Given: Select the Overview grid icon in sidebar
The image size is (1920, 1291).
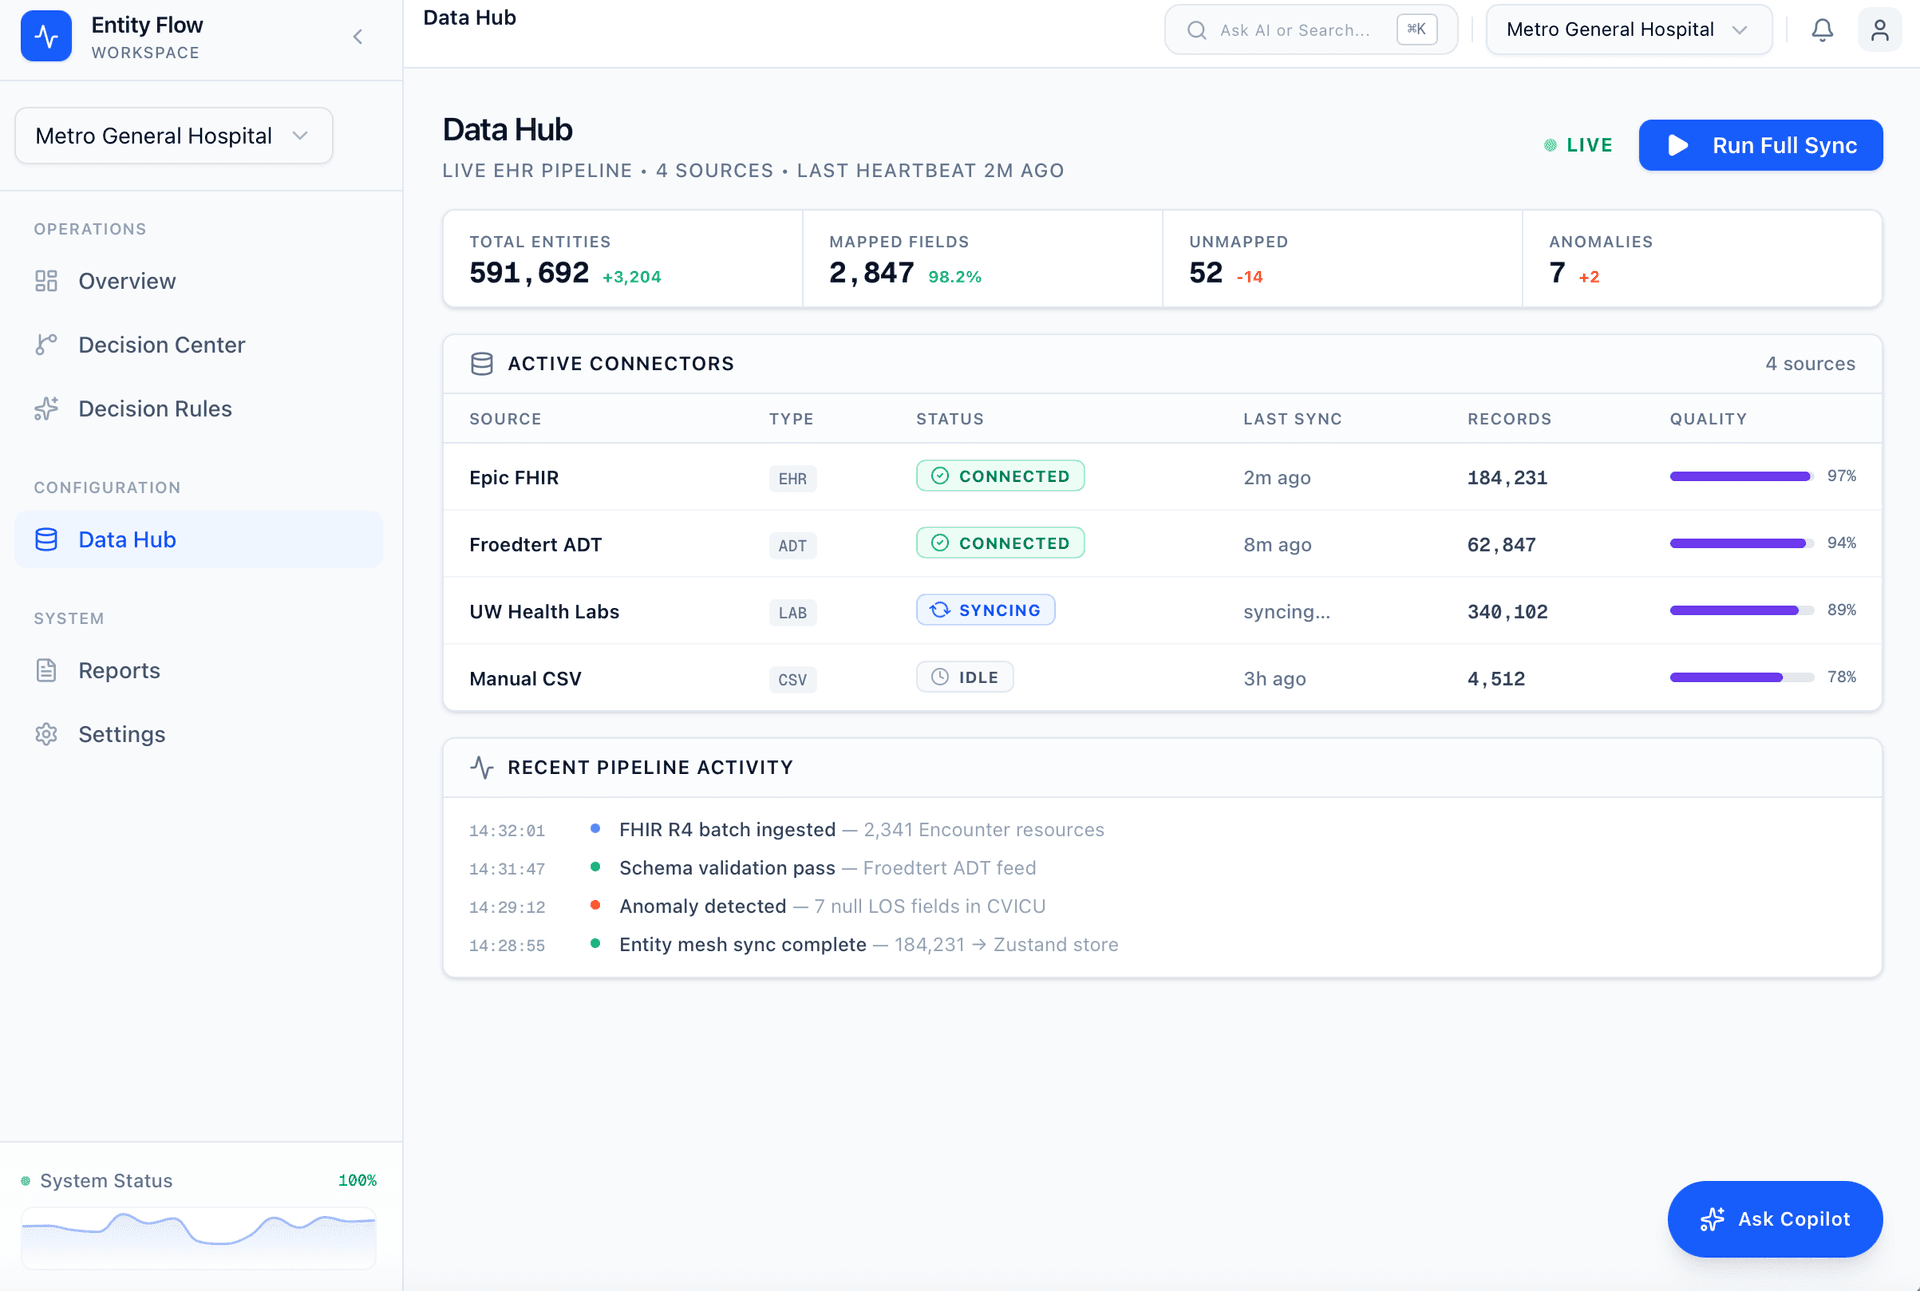Looking at the screenshot, I should coord(47,281).
